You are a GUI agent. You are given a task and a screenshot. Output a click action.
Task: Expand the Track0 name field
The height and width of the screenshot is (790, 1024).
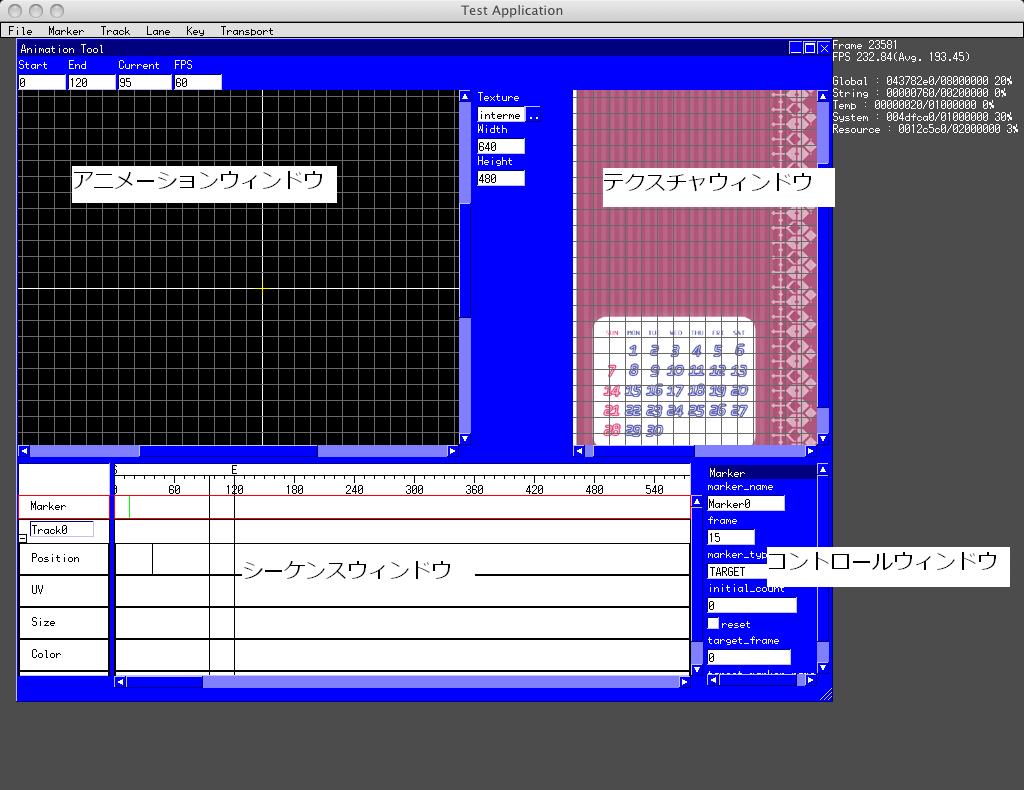(x=61, y=530)
